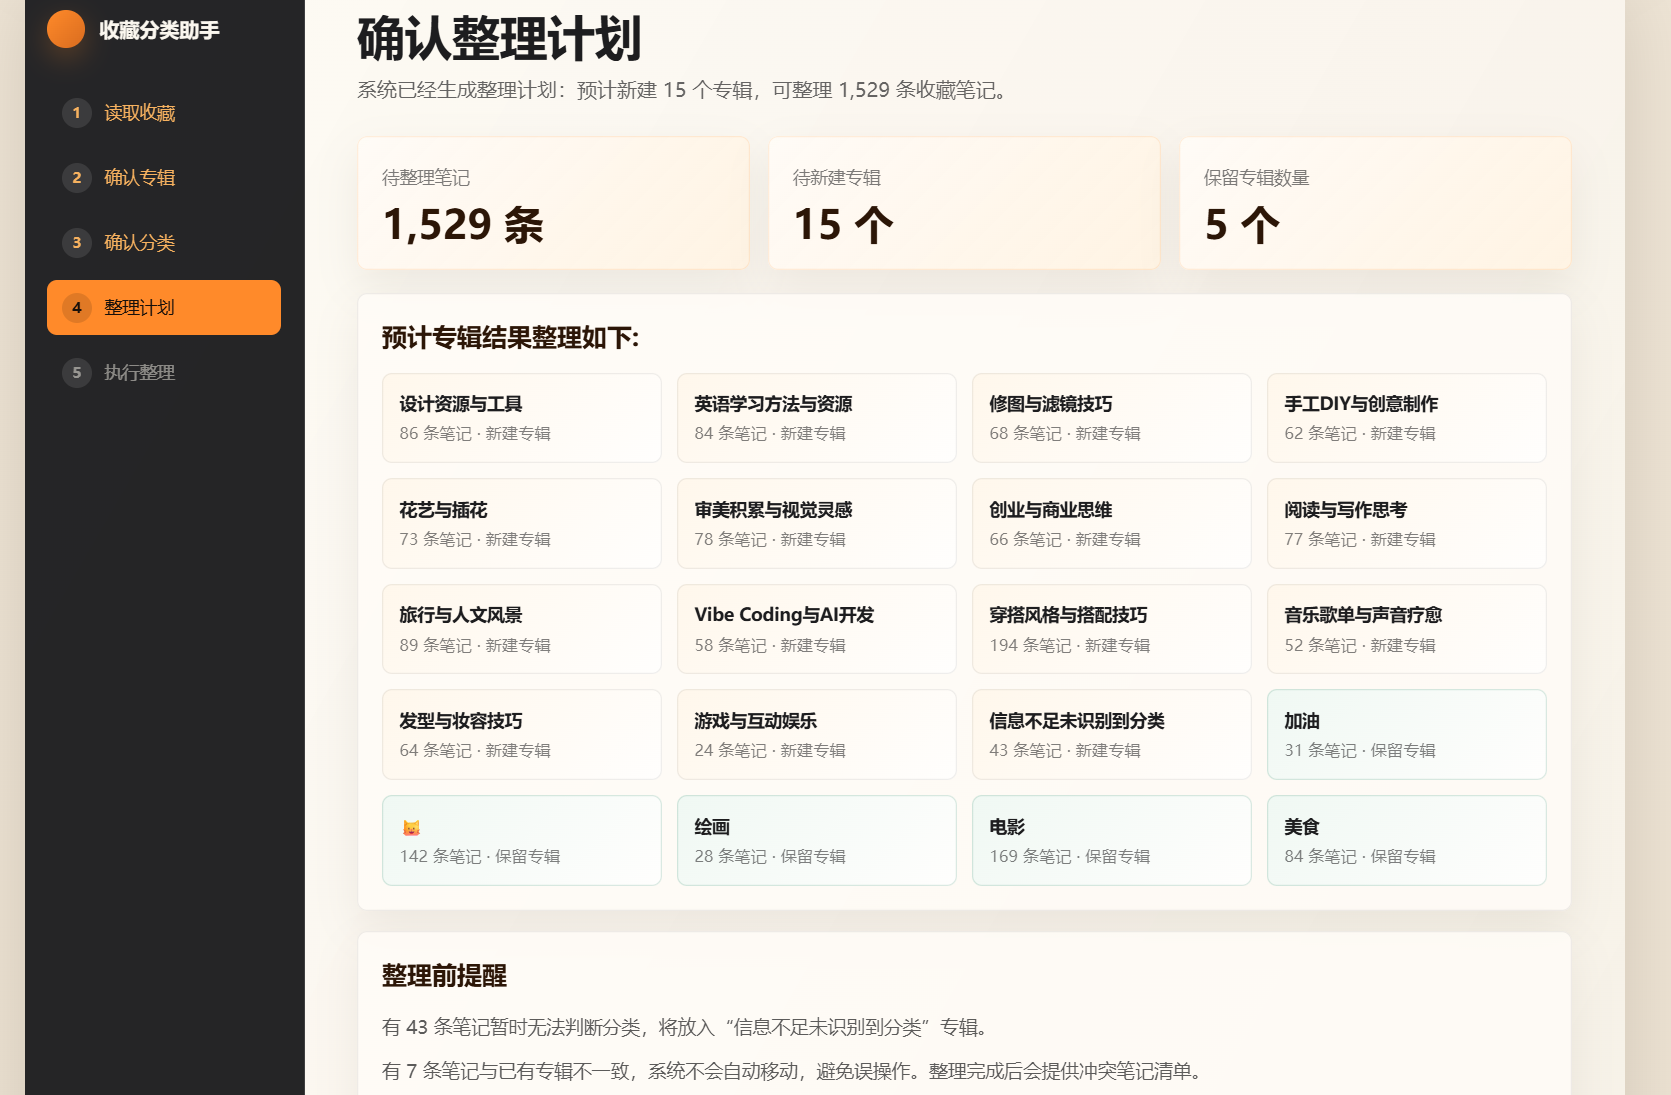The height and width of the screenshot is (1095, 1671).
Task: Click the 审美积累与视觉灵感 album card
Action: tap(817, 524)
